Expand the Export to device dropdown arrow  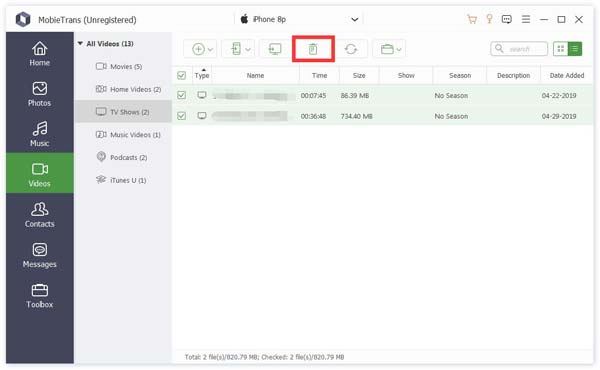click(248, 49)
